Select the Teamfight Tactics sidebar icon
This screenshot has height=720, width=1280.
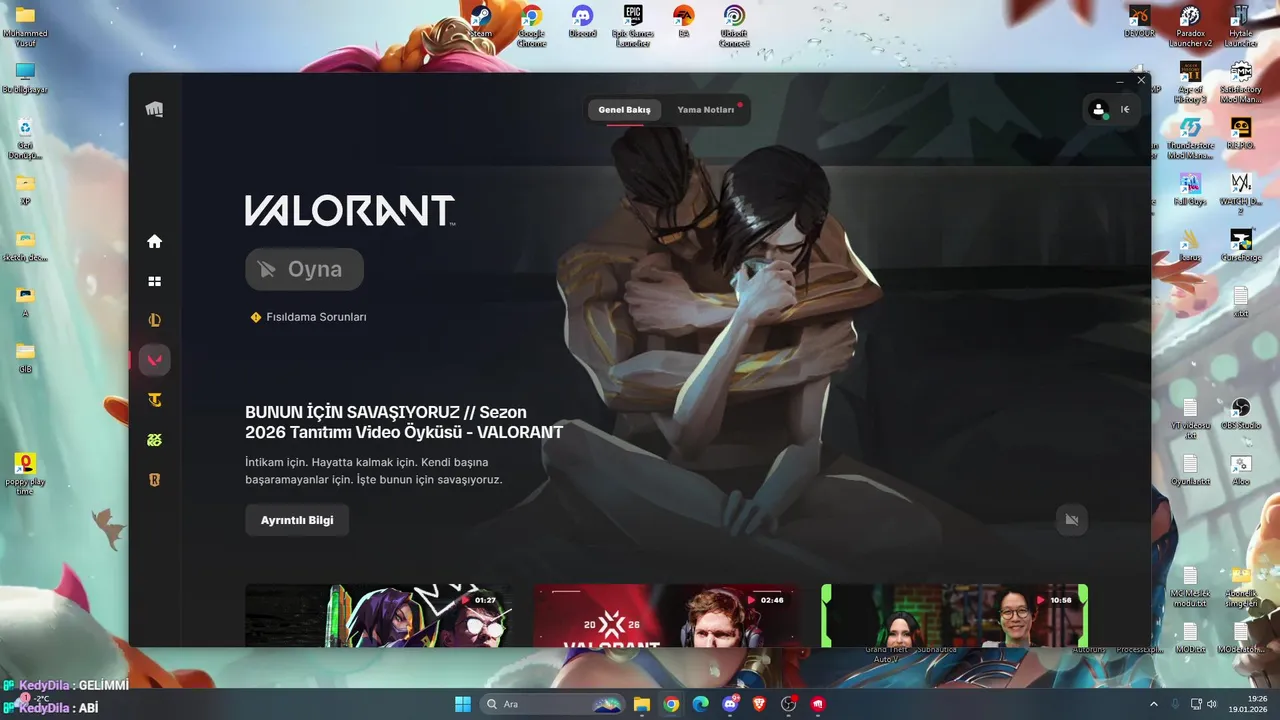pyautogui.click(x=154, y=400)
